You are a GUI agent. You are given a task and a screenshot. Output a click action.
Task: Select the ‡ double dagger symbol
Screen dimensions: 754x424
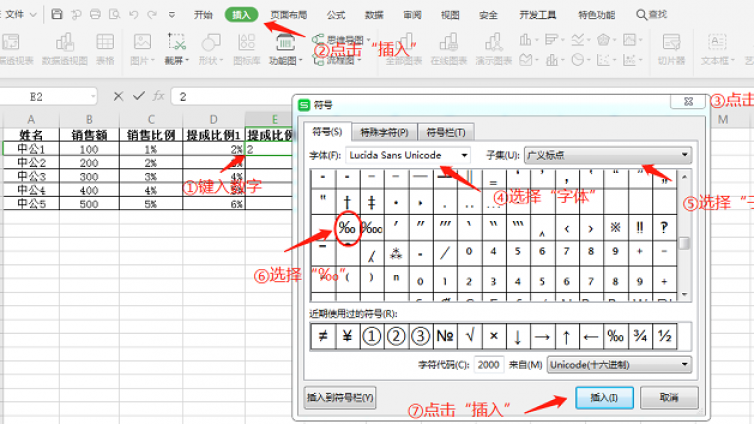pos(371,202)
